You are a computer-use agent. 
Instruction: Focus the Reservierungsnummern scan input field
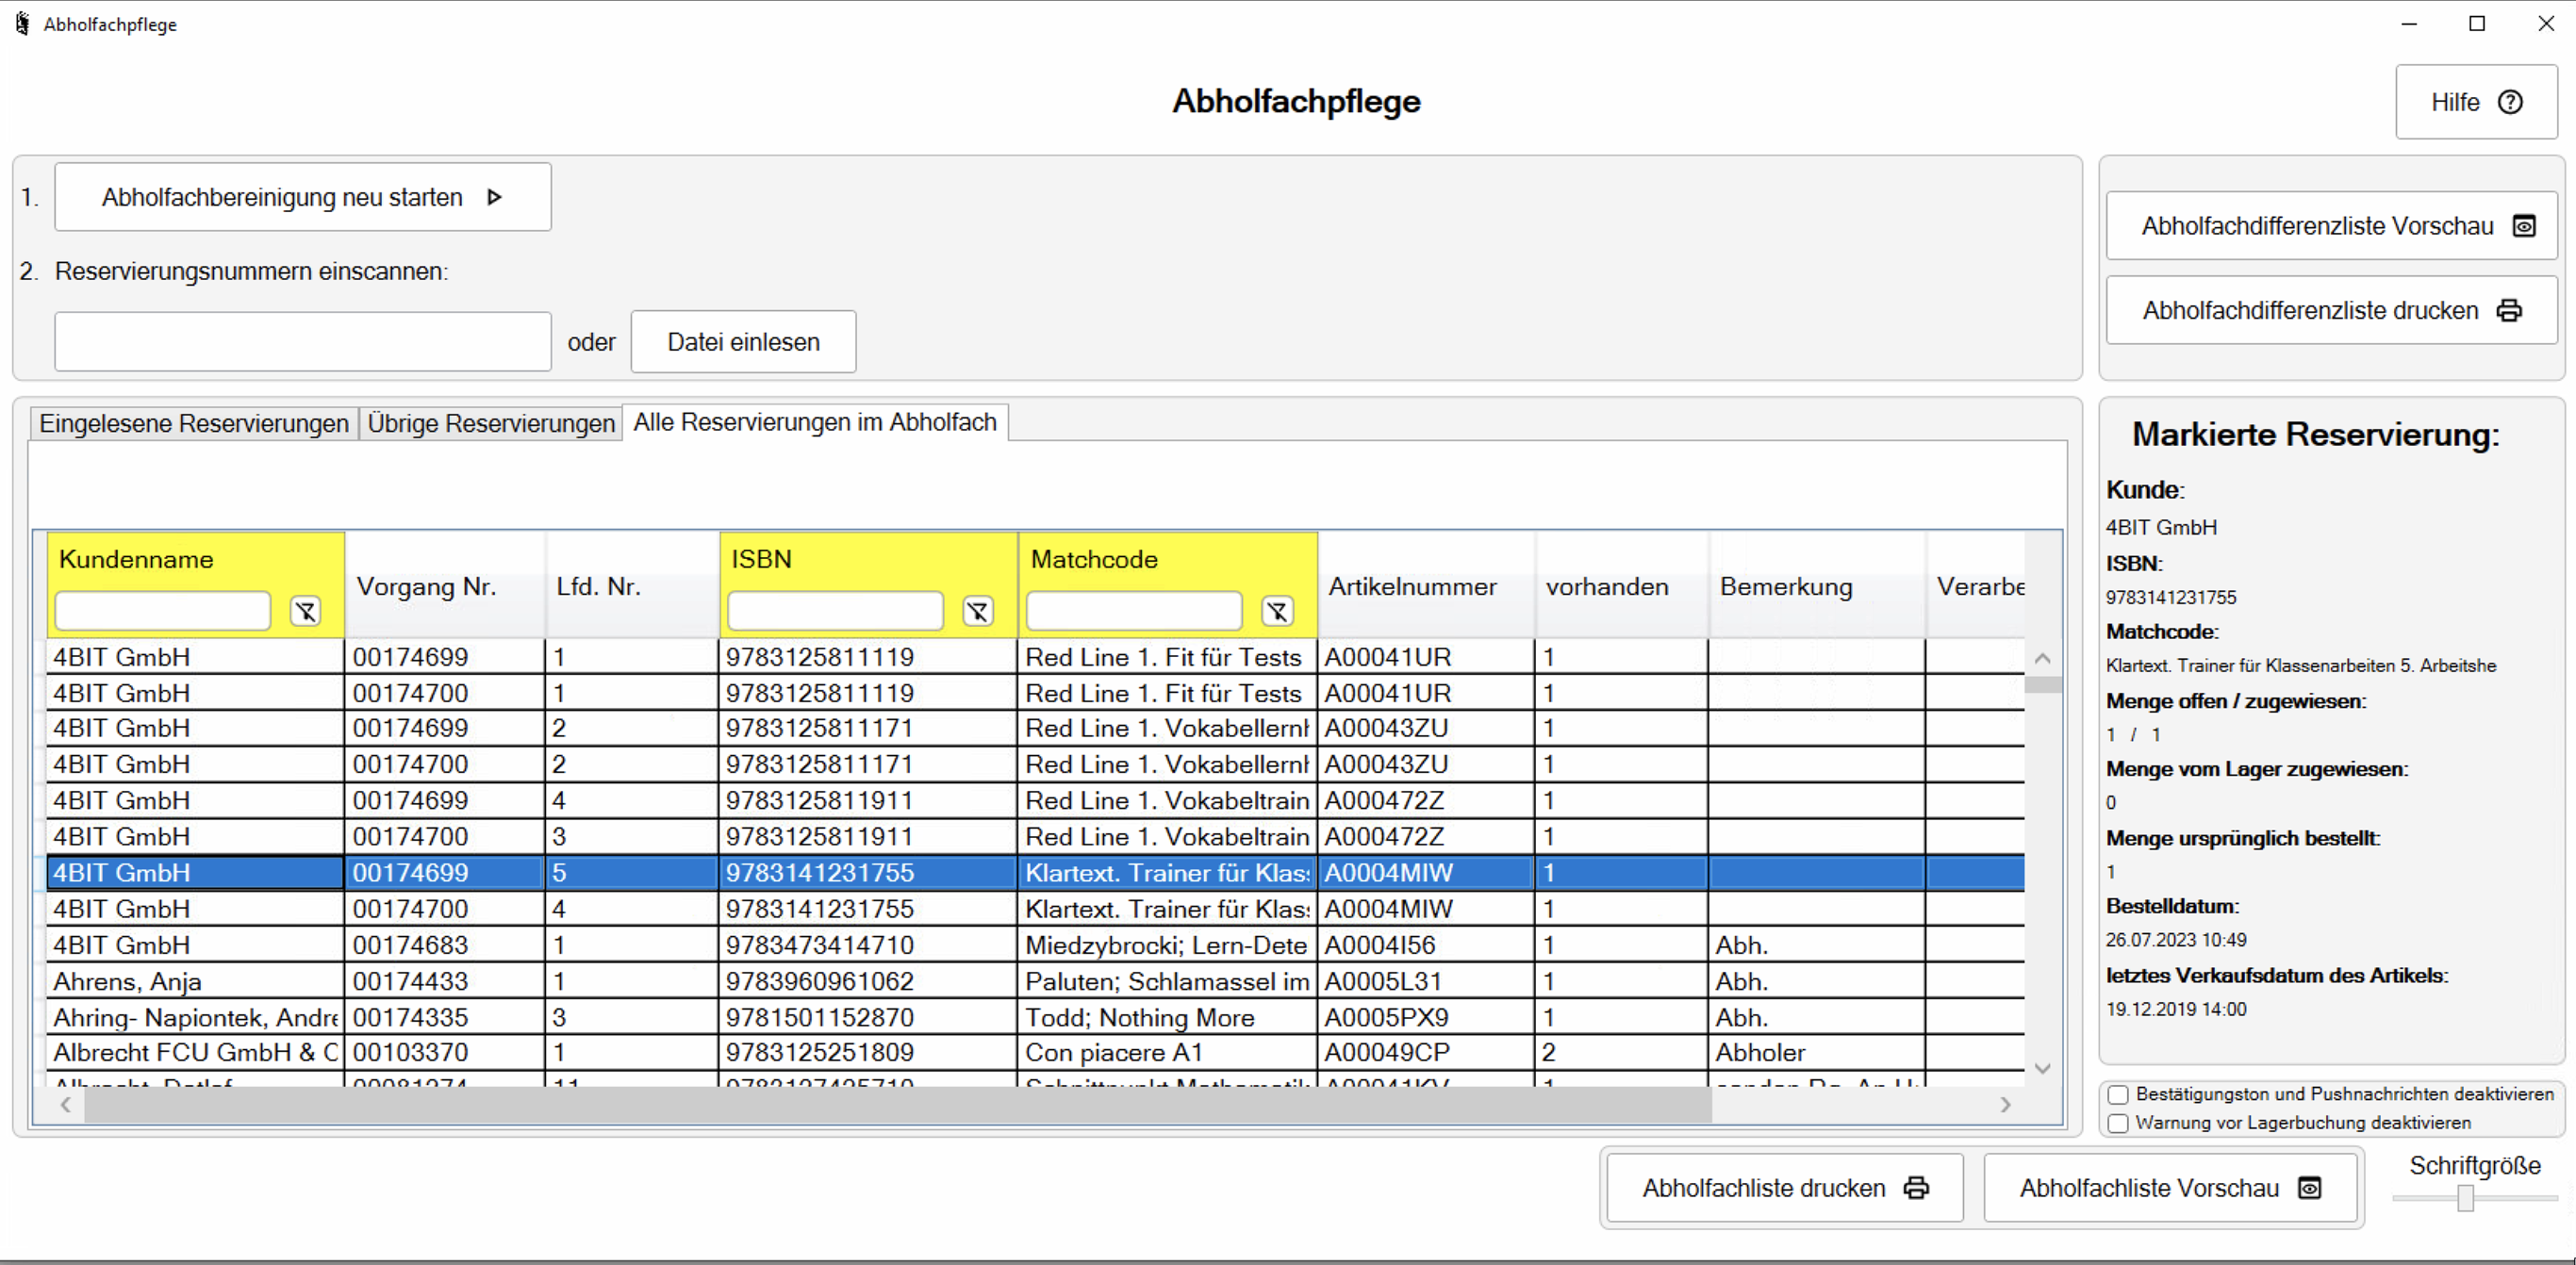pos(303,342)
